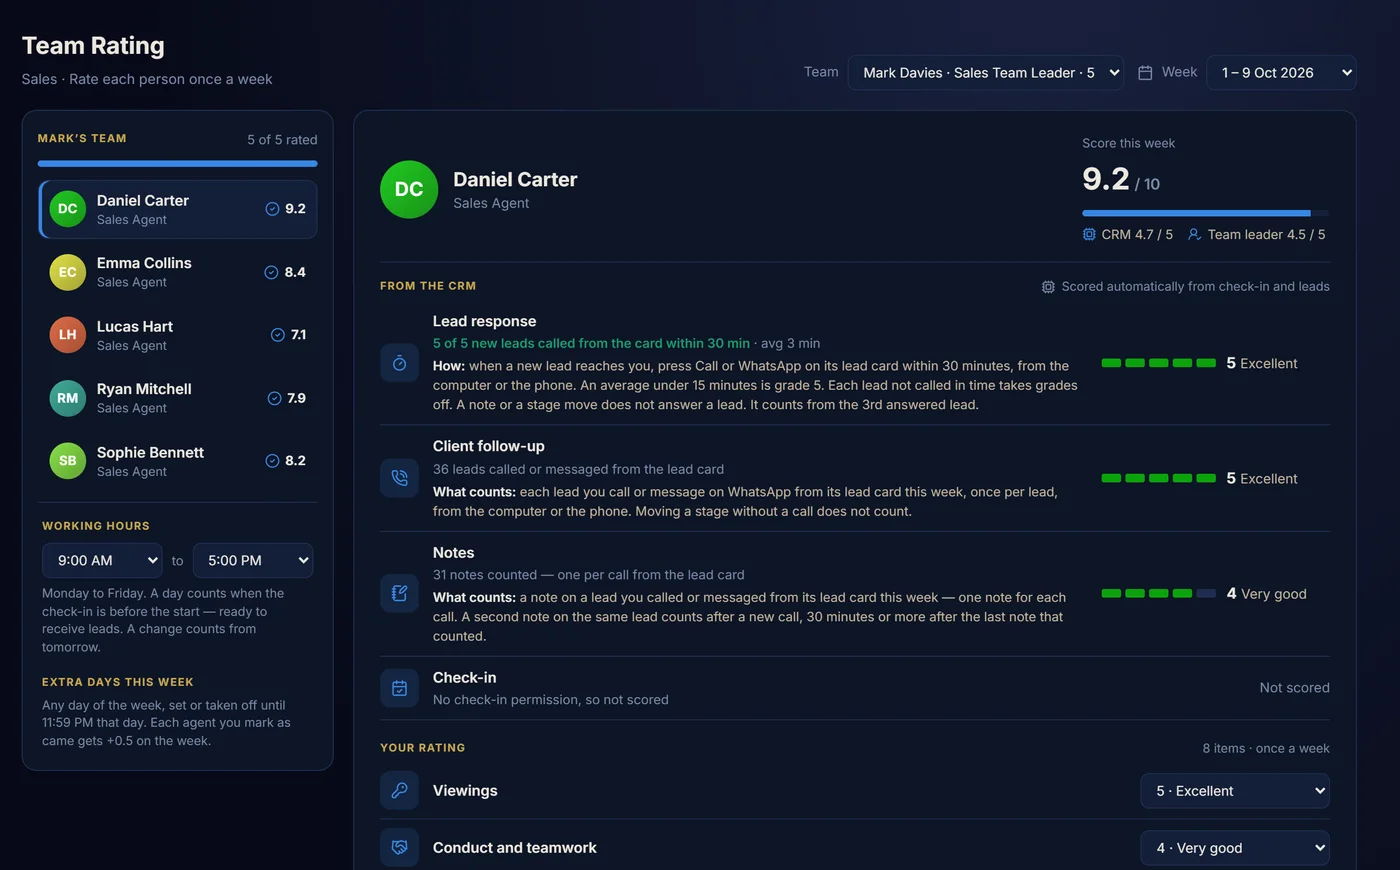The width and height of the screenshot is (1400, 870).
Task: Click the Score this week progress bar
Action: (1205, 213)
